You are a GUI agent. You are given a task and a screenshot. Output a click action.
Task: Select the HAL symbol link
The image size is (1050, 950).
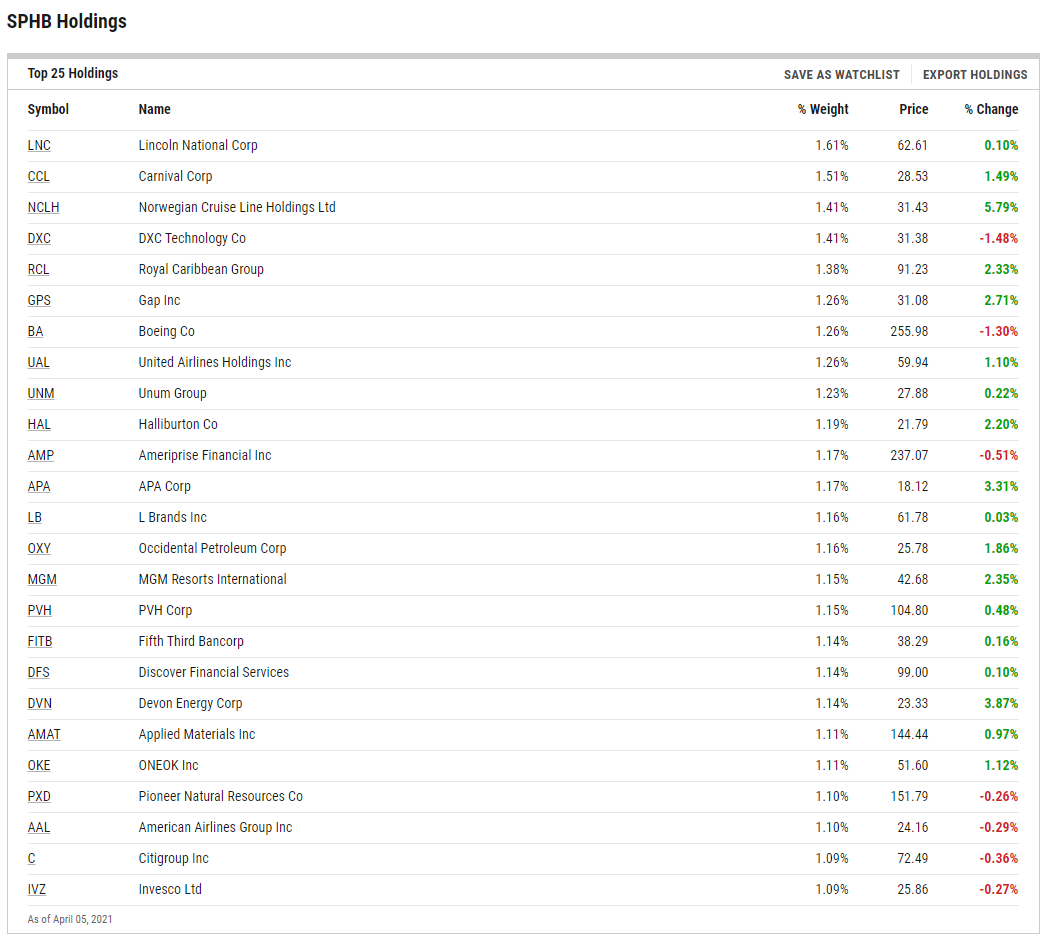[39, 424]
